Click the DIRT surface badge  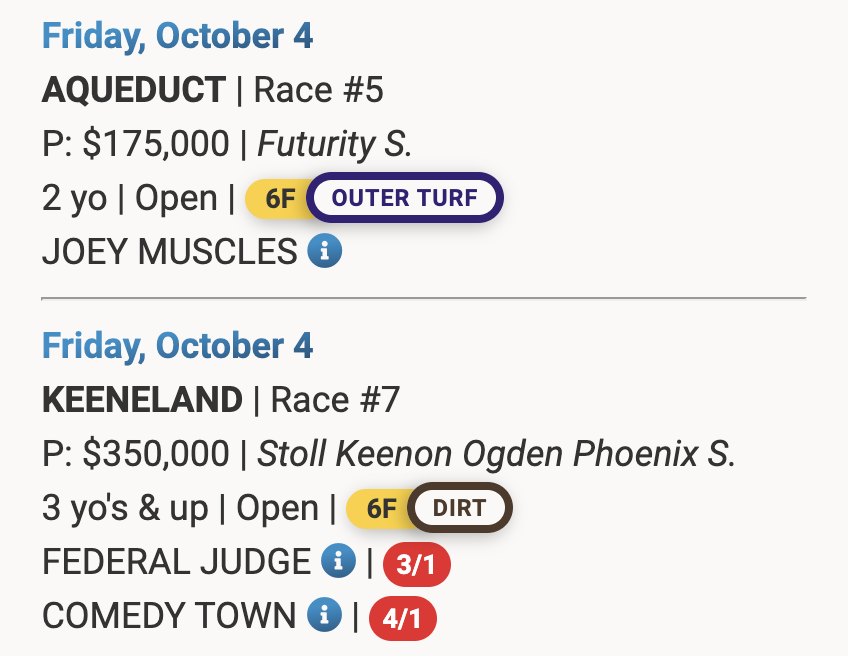[x=460, y=508]
